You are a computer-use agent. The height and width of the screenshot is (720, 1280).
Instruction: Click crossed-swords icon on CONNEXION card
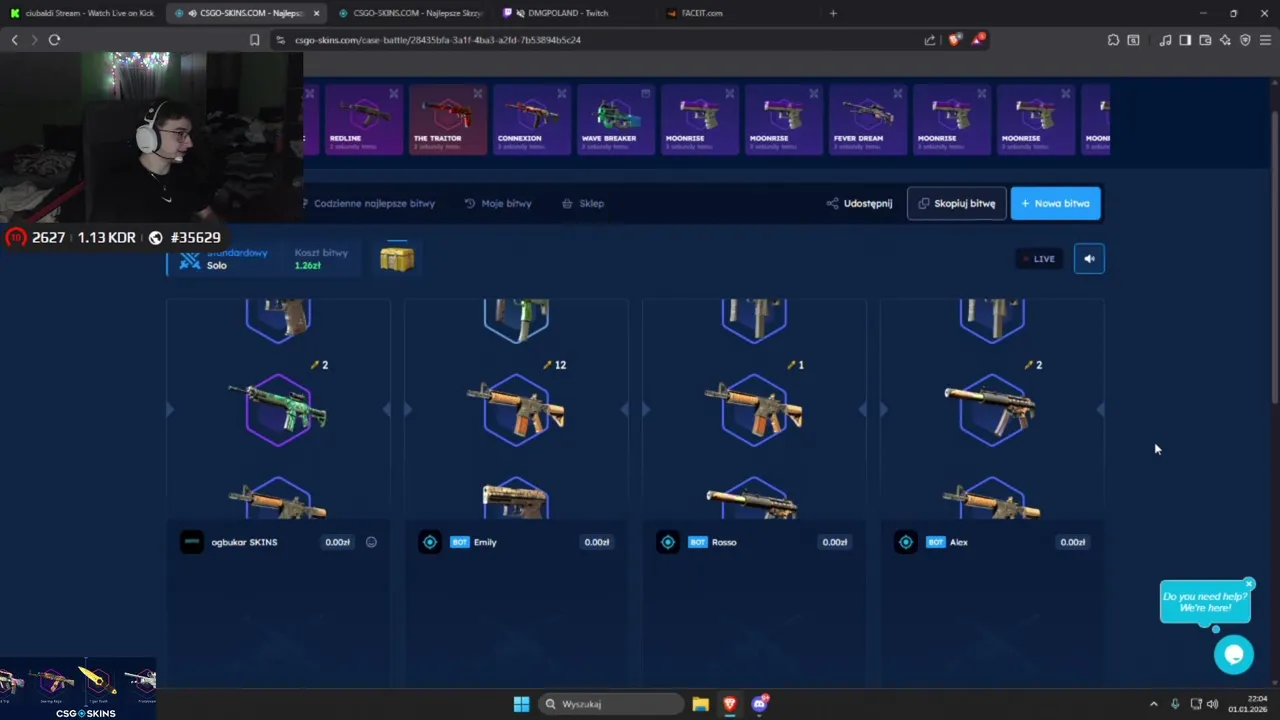(x=562, y=93)
